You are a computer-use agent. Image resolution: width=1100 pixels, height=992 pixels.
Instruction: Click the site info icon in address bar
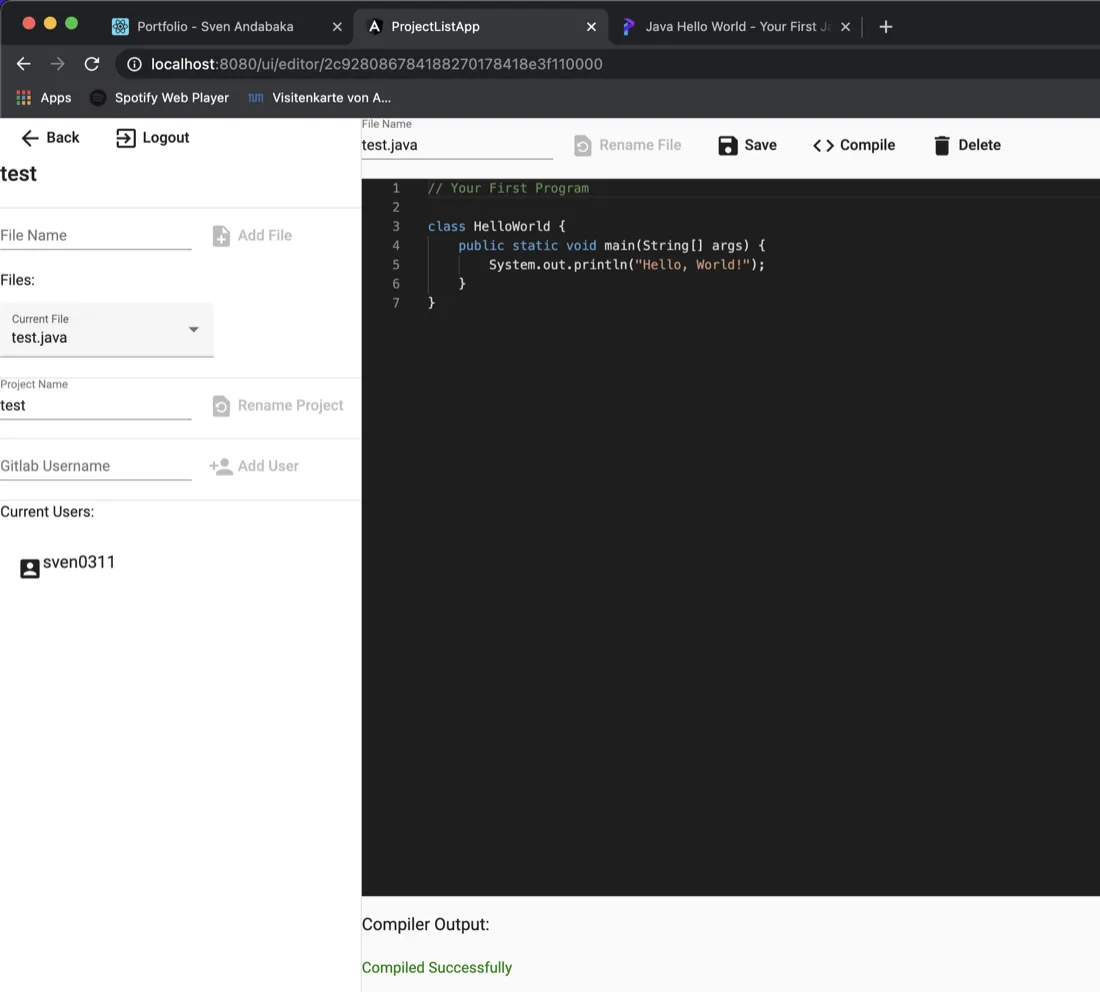pyautogui.click(x=134, y=65)
